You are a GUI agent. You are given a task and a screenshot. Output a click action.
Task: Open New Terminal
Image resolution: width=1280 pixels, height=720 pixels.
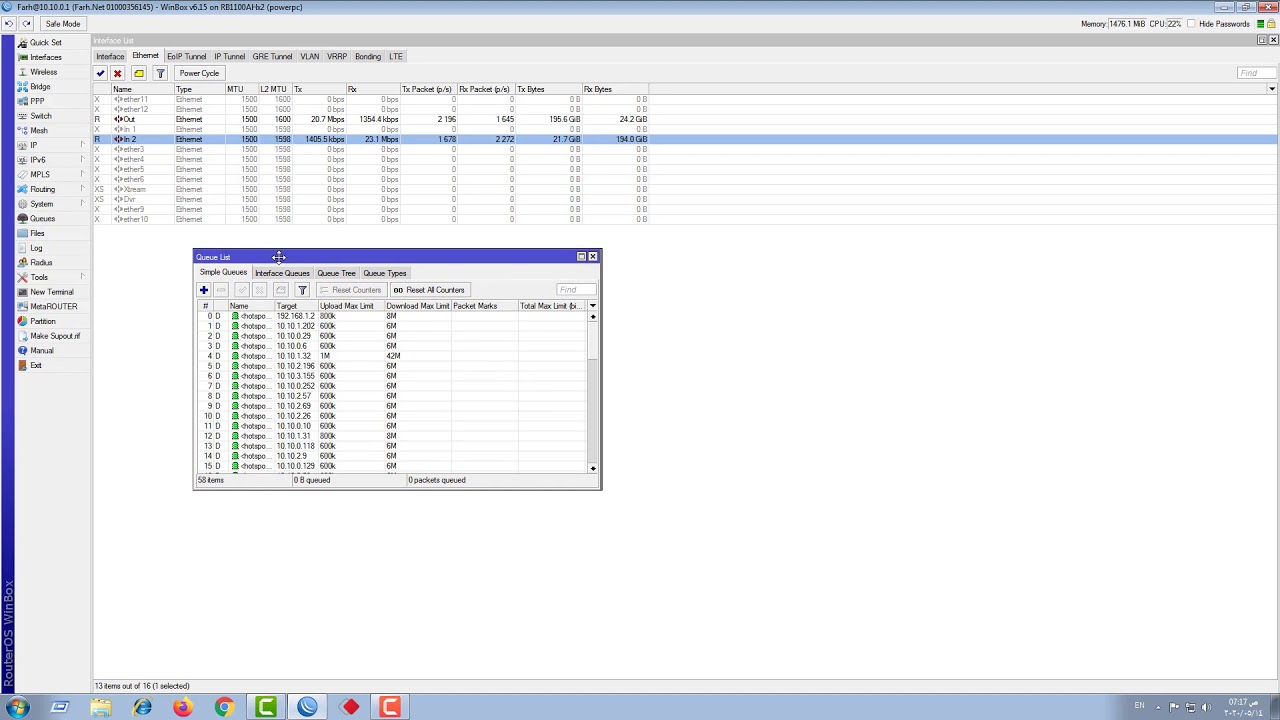point(51,292)
